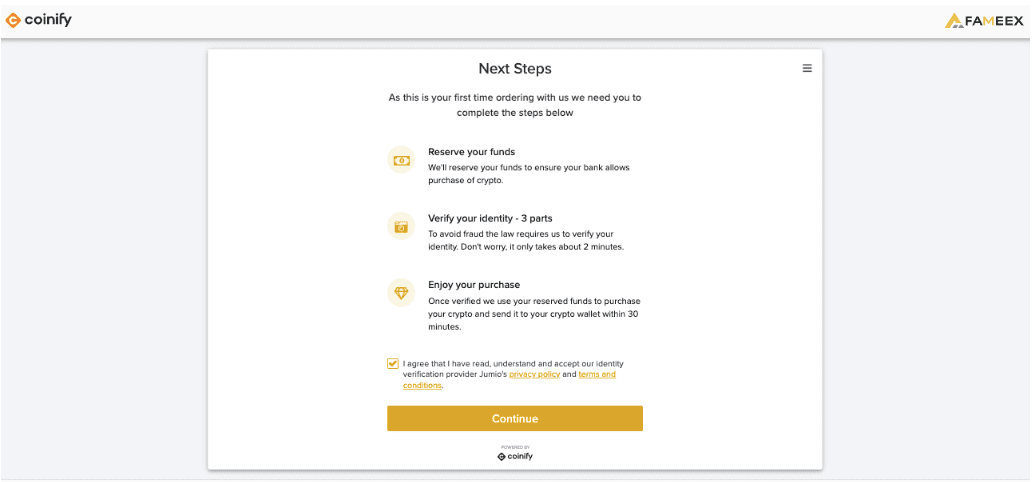Open the hamburger menu icon
This screenshot has width=1032, height=482.
(807, 68)
